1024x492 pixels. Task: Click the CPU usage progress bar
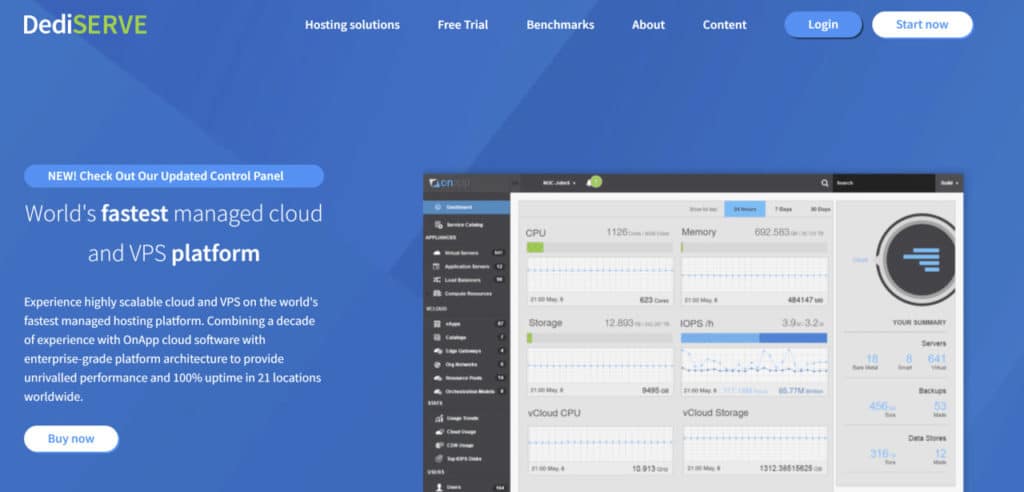pos(599,246)
